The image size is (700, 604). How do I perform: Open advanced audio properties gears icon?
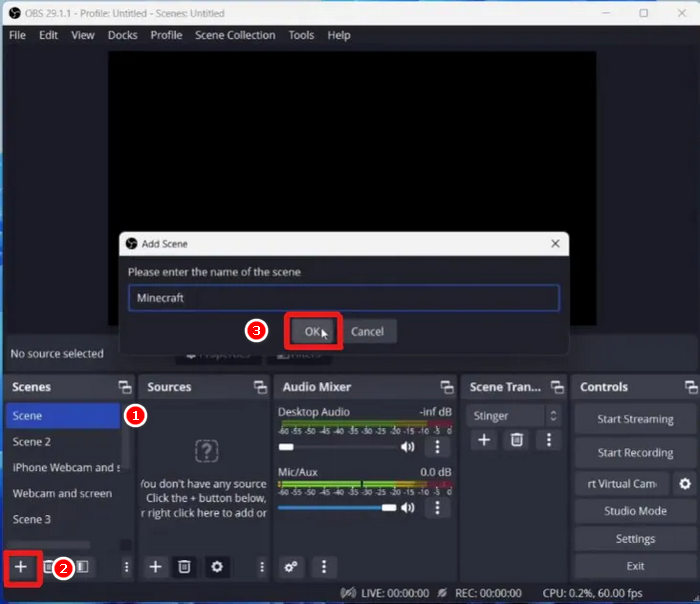pos(291,566)
